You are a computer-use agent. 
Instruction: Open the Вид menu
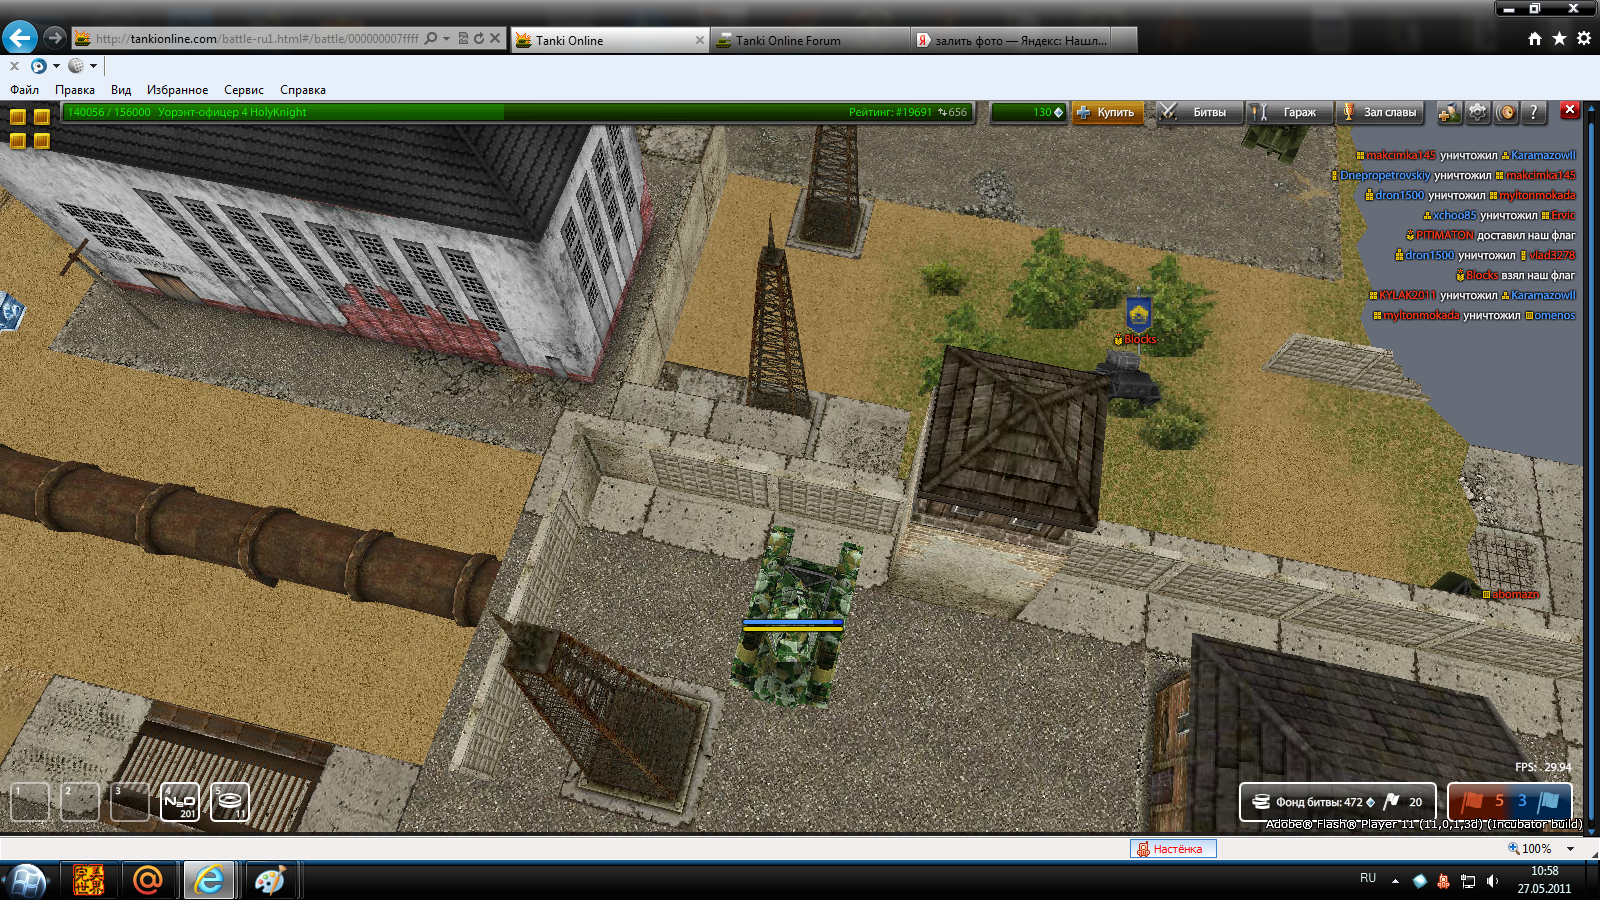click(121, 90)
